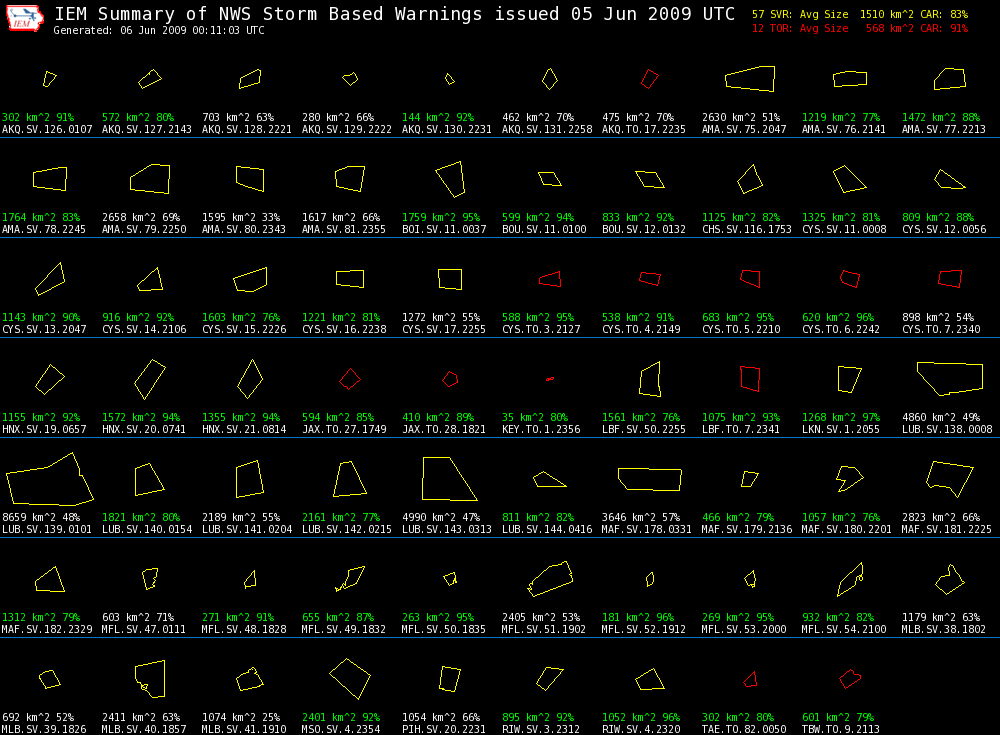1000x735 pixels.
Task: Select the MSO.SV.4.2354 polygon
Action: (x=349, y=679)
